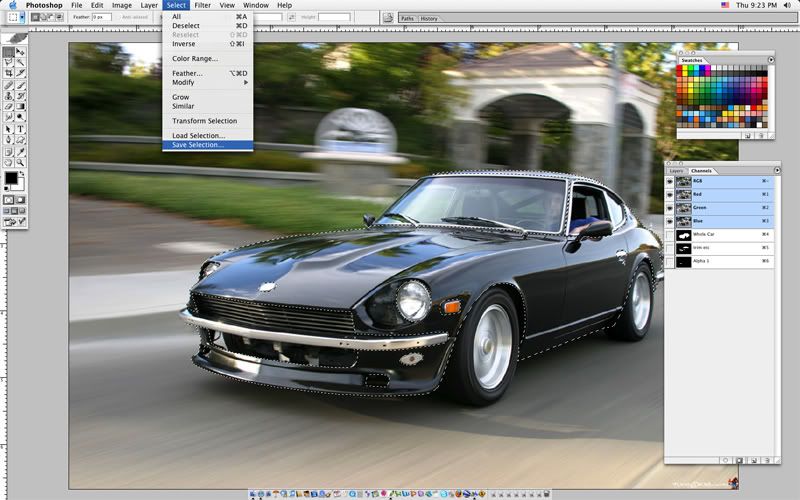Select the Move tool
The image size is (800, 500).
click(22, 52)
